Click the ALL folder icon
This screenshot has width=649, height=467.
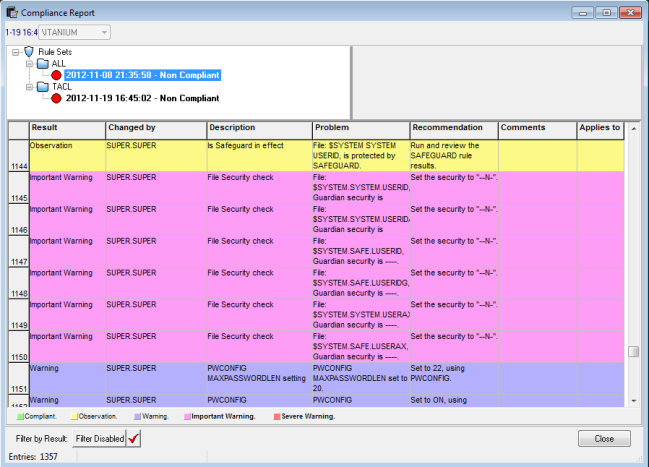pos(42,63)
